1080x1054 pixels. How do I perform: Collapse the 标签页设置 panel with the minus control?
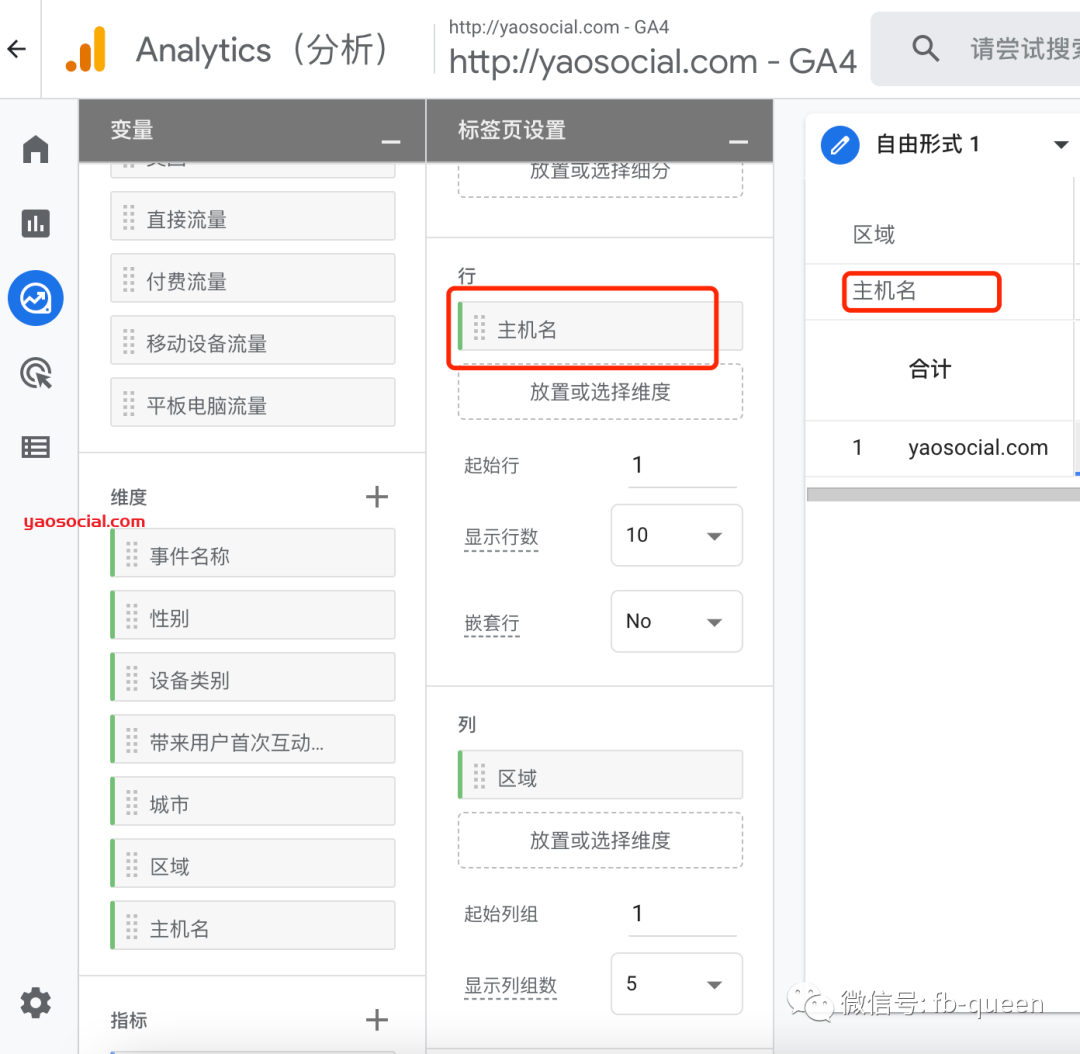click(738, 141)
